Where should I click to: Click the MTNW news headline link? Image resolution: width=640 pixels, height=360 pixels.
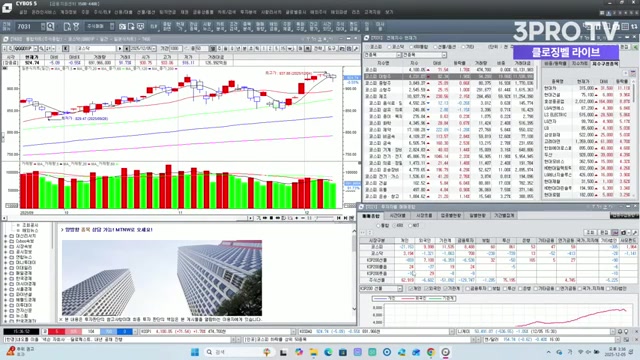pyautogui.click(x=109, y=230)
